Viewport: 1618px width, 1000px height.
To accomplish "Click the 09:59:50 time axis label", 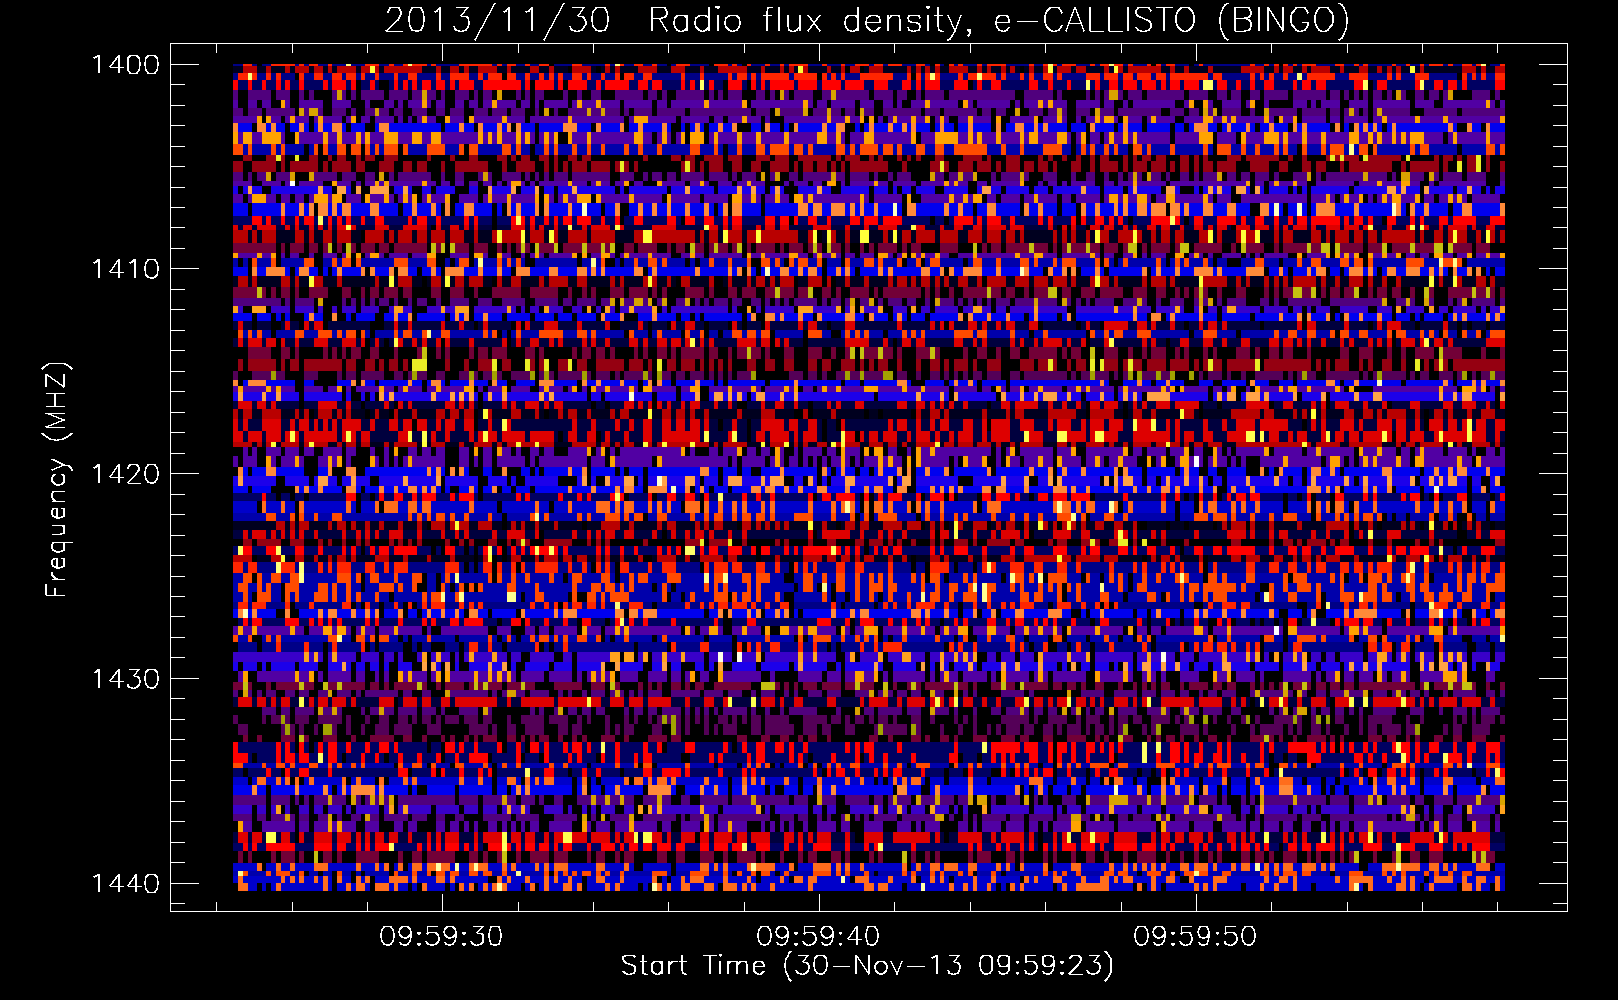I will tap(1195, 937).
